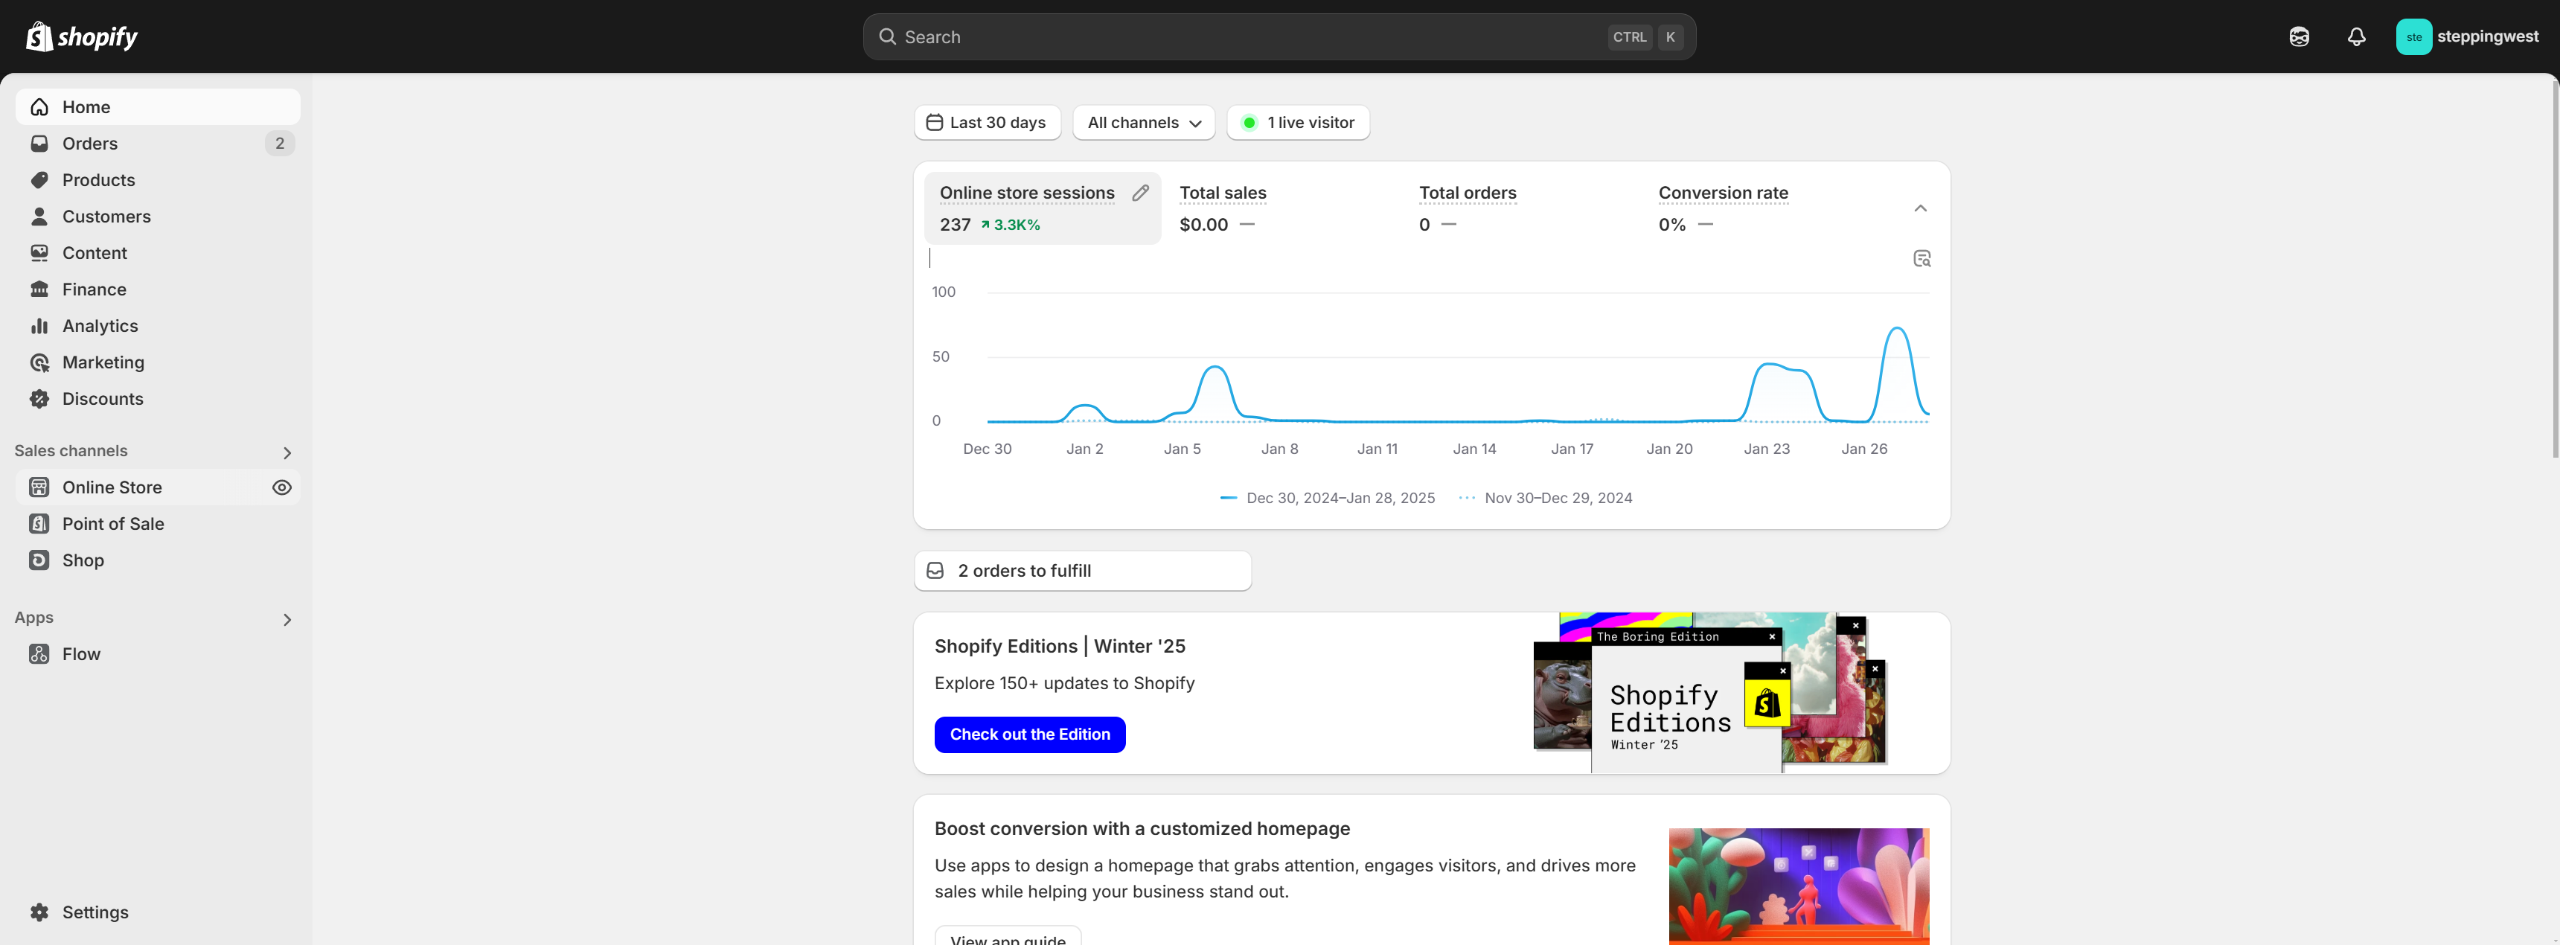
Task: Open Settings in the sidebar
Action: click(x=158, y=913)
